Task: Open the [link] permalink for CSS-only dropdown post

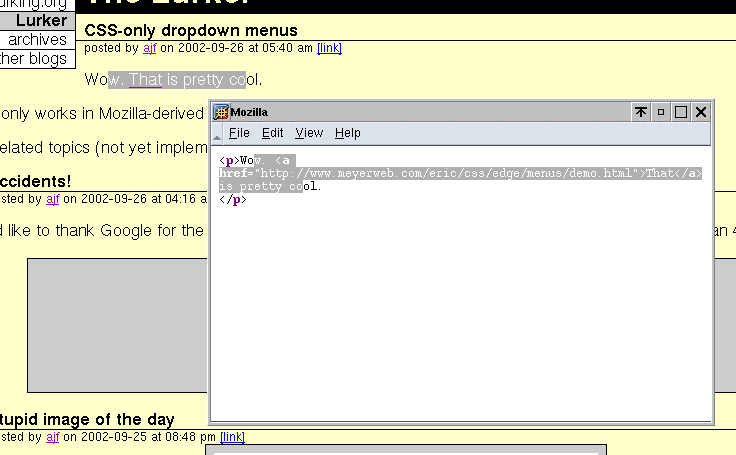Action: tap(329, 48)
